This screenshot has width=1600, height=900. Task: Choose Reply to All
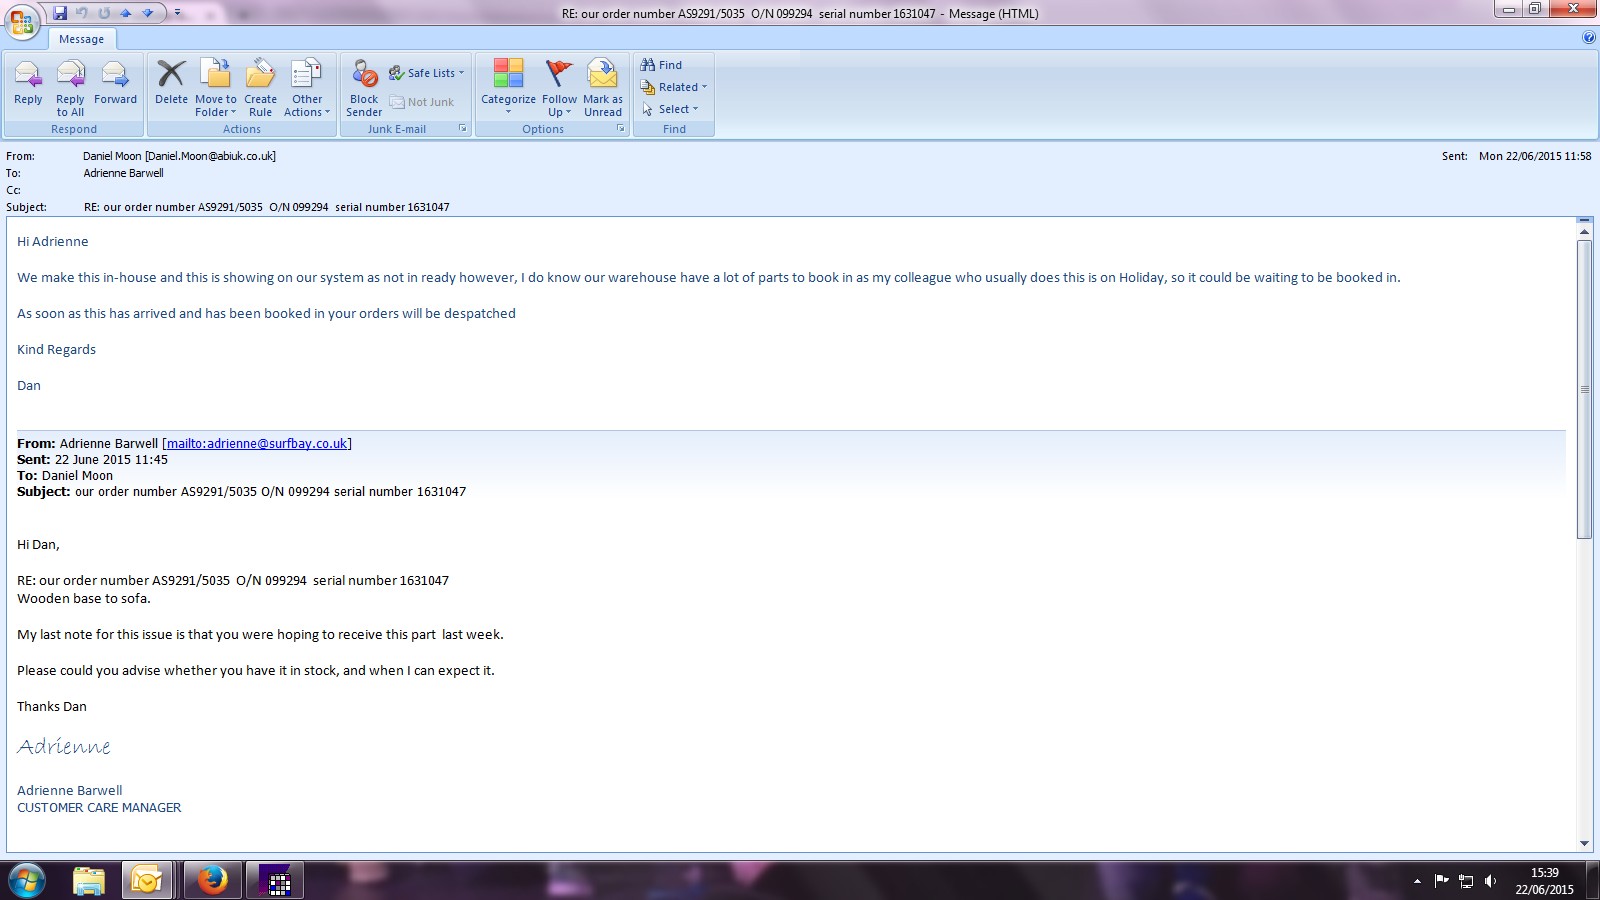pos(70,87)
